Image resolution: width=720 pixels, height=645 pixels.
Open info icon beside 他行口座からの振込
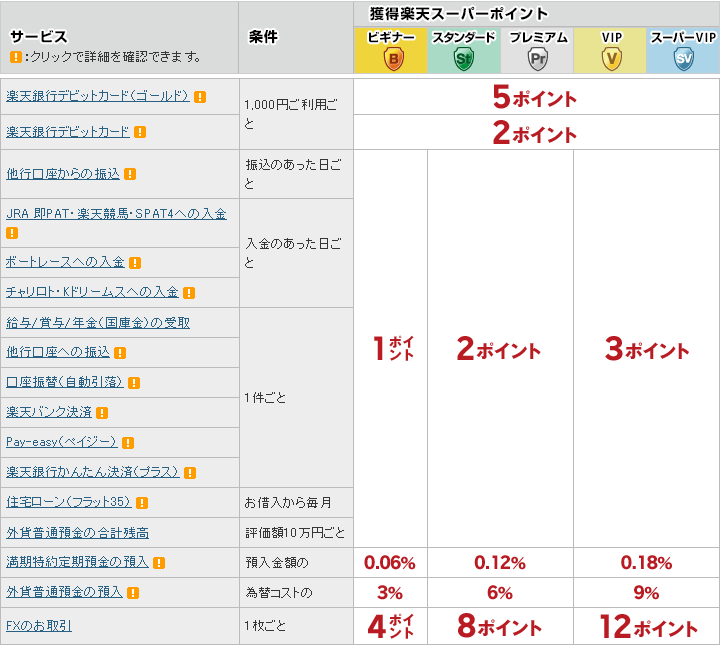[130, 174]
